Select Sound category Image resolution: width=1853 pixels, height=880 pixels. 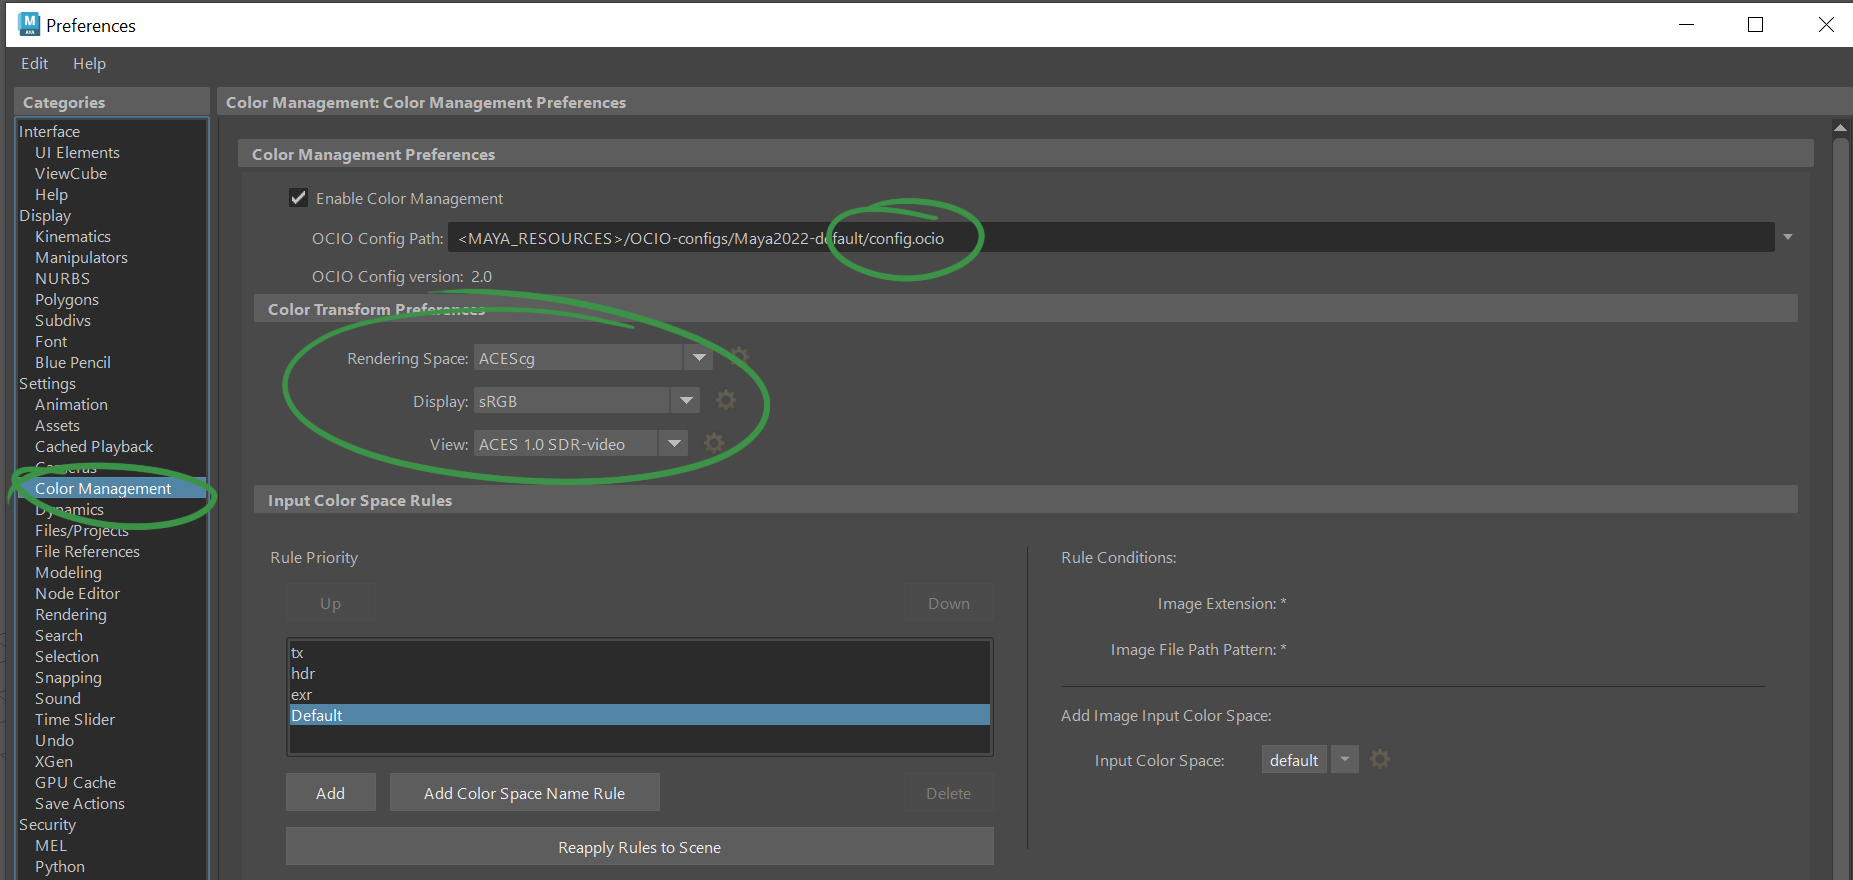[x=58, y=698]
